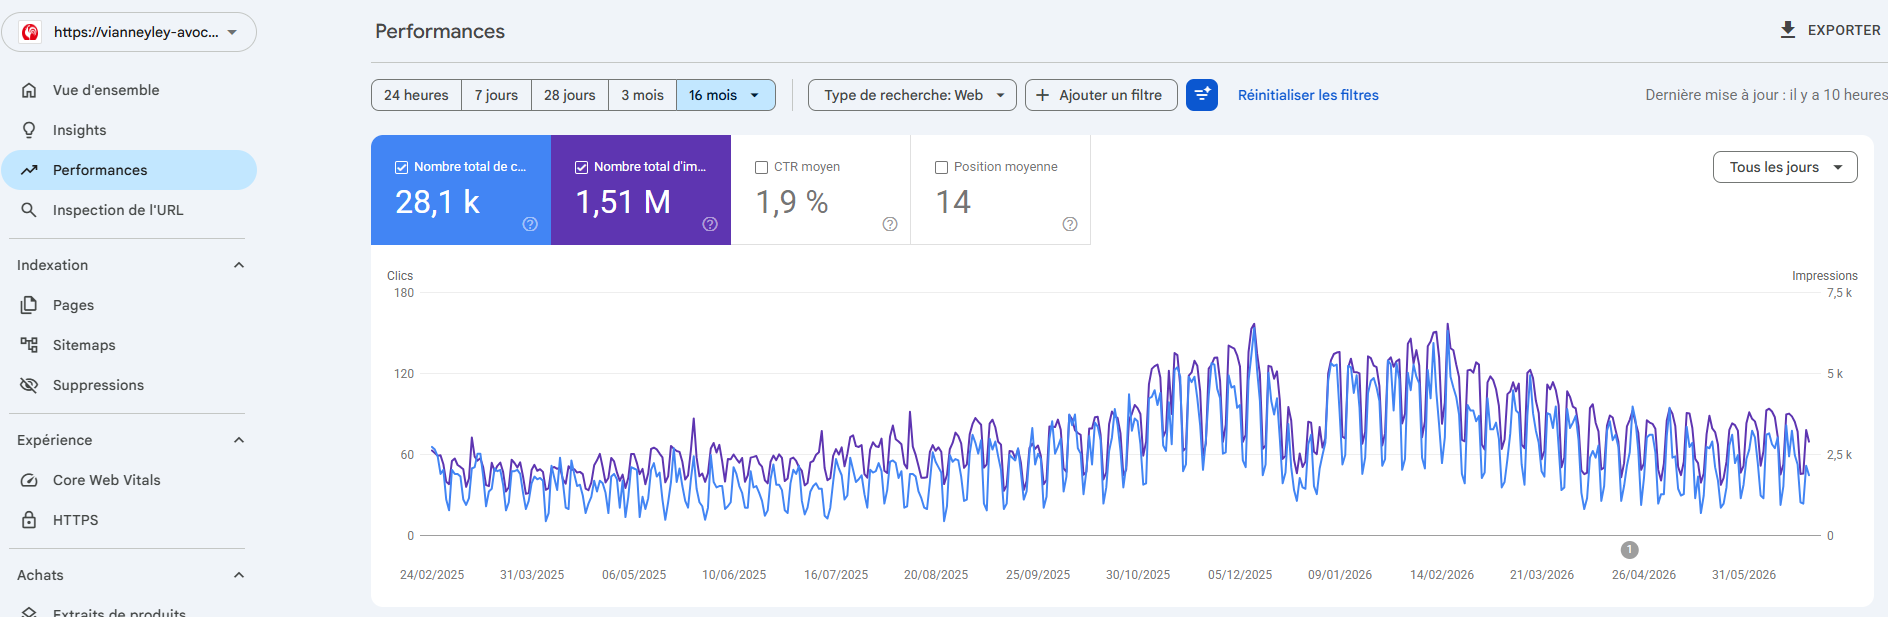Enable the CTR moyen checkbox
The height and width of the screenshot is (617, 1888).
click(x=761, y=168)
